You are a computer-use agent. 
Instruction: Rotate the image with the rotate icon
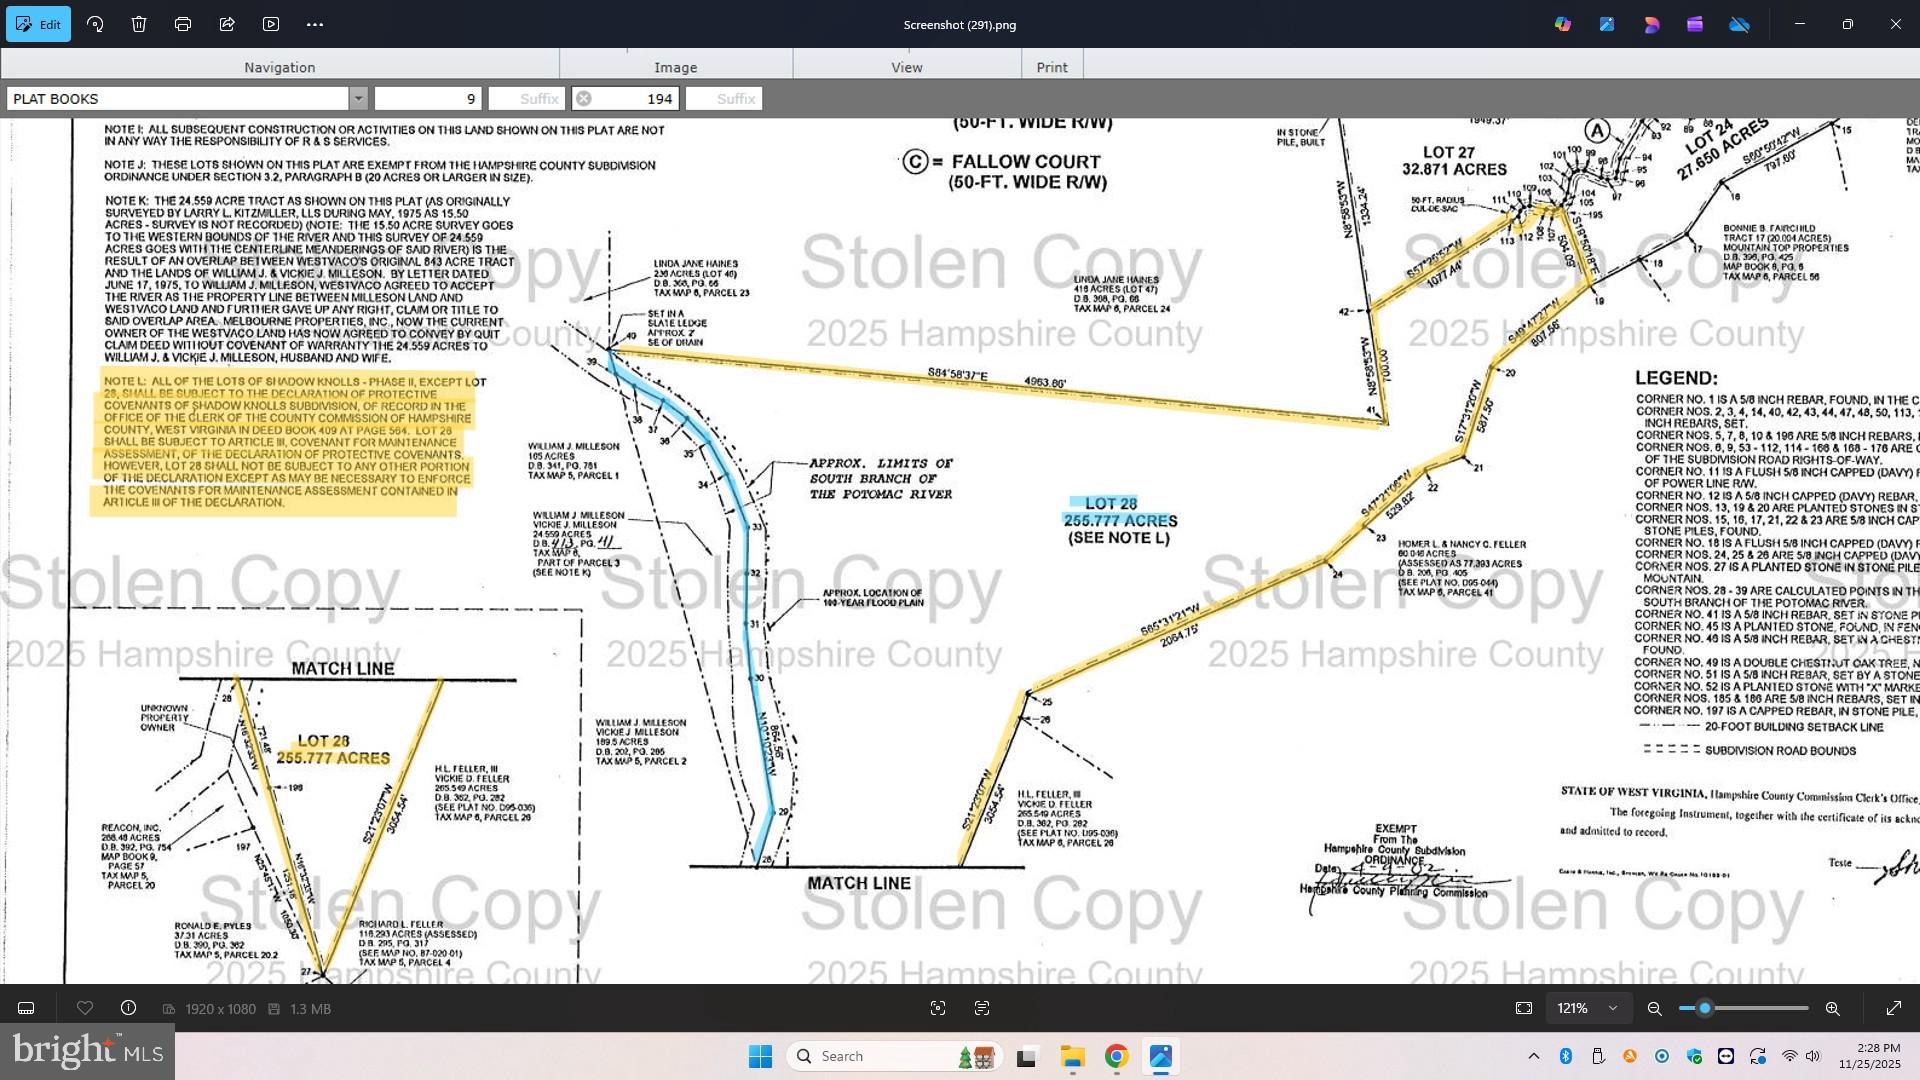click(96, 24)
